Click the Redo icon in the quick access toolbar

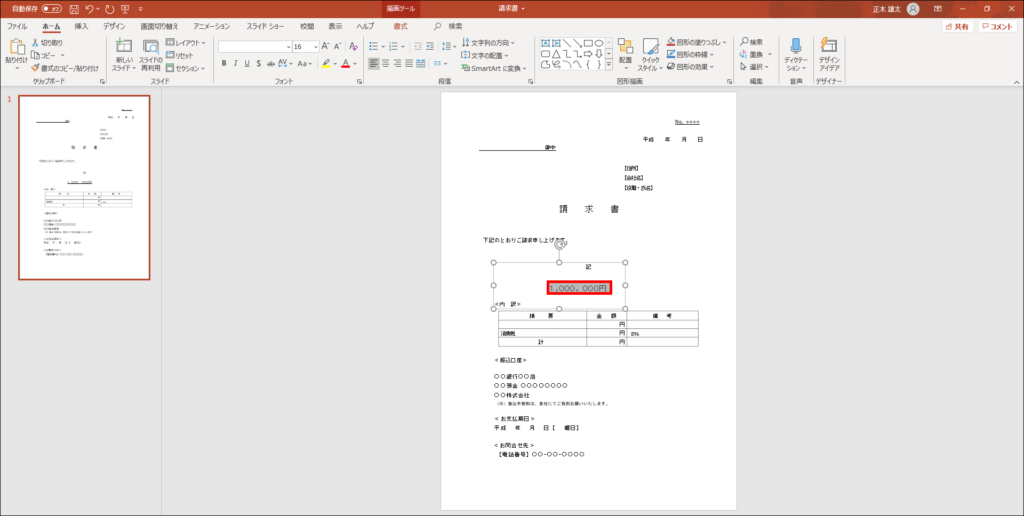[109, 9]
